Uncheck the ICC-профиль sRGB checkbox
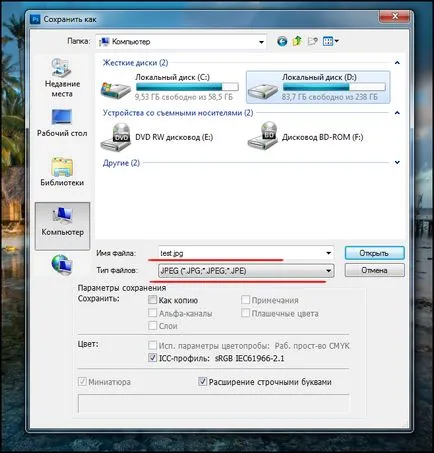 [152, 358]
